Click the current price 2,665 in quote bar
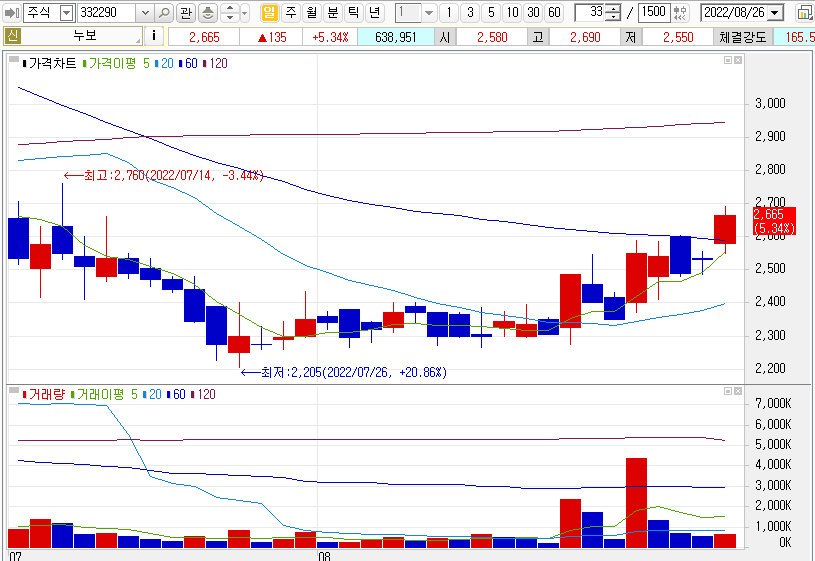The height and width of the screenshot is (561, 815). click(x=204, y=37)
